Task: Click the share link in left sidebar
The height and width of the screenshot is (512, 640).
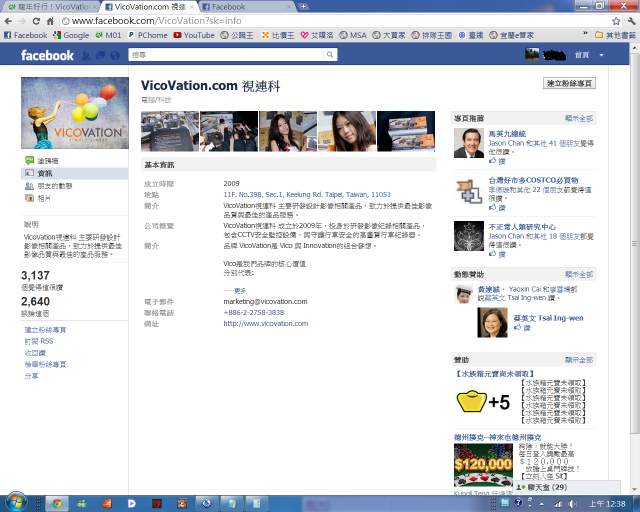Action: click(x=31, y=376)
